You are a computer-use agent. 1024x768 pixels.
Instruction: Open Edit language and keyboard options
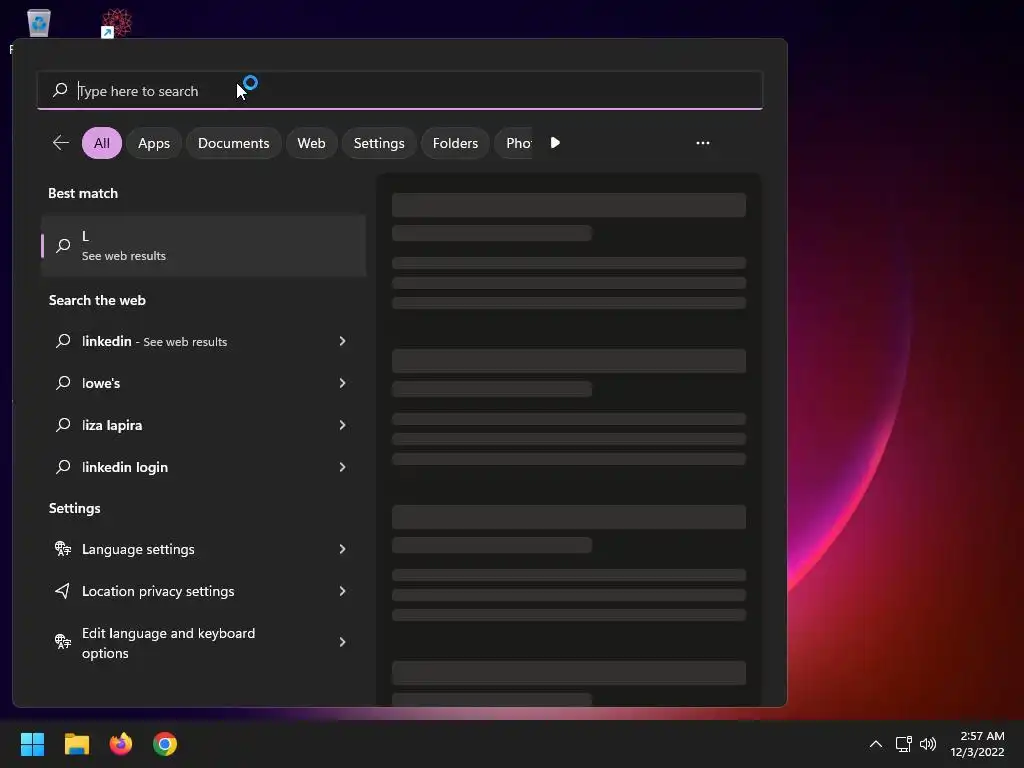pos(203,643)
